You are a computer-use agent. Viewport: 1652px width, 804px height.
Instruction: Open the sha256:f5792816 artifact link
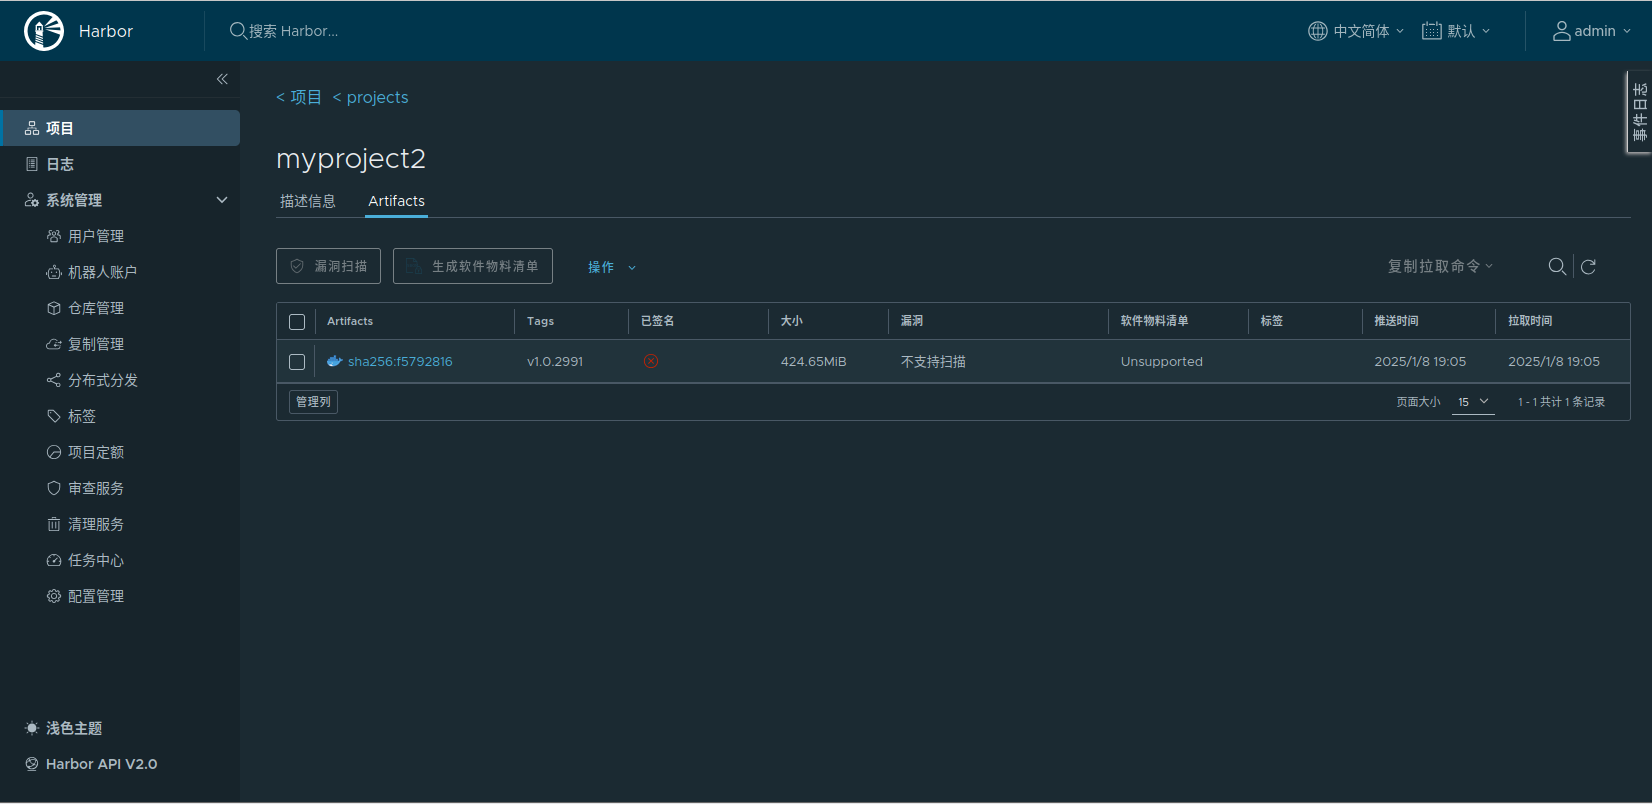point(400,361)
